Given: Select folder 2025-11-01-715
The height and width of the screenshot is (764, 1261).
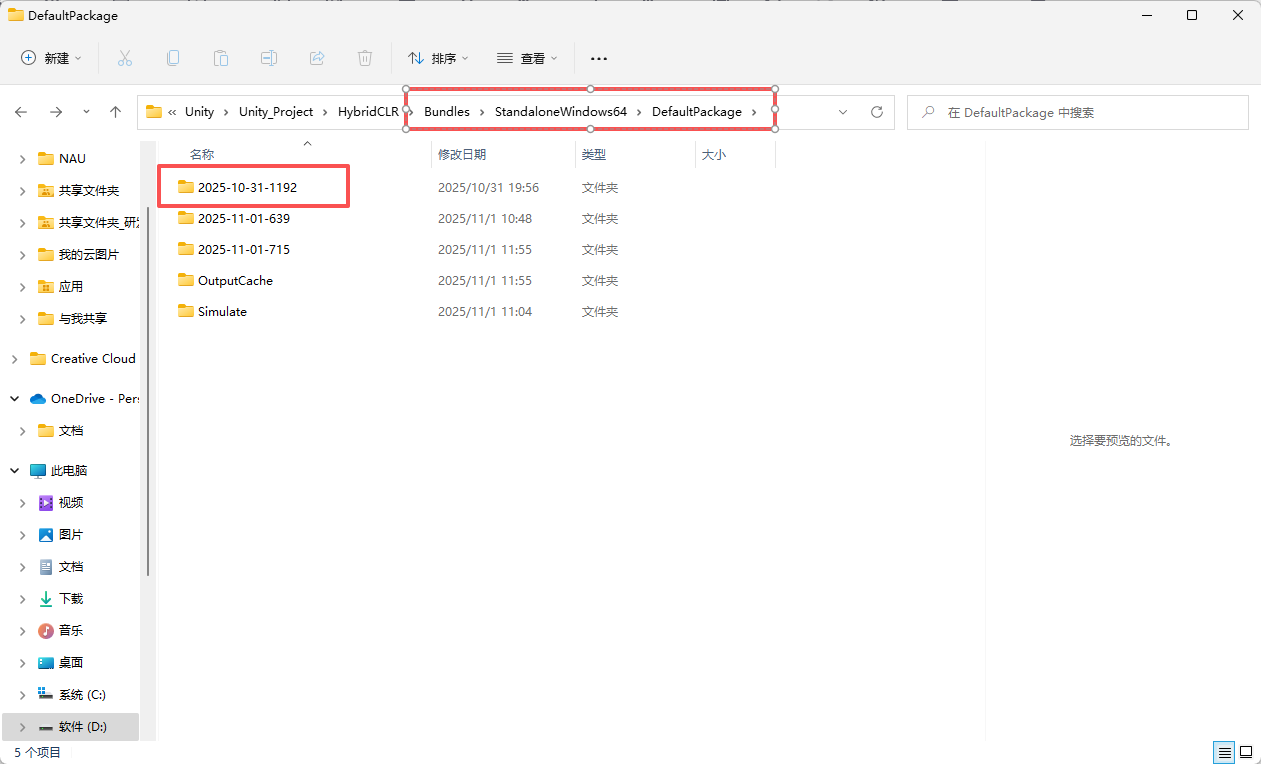Looking at the screenshot, I should (x=244, y=249).
